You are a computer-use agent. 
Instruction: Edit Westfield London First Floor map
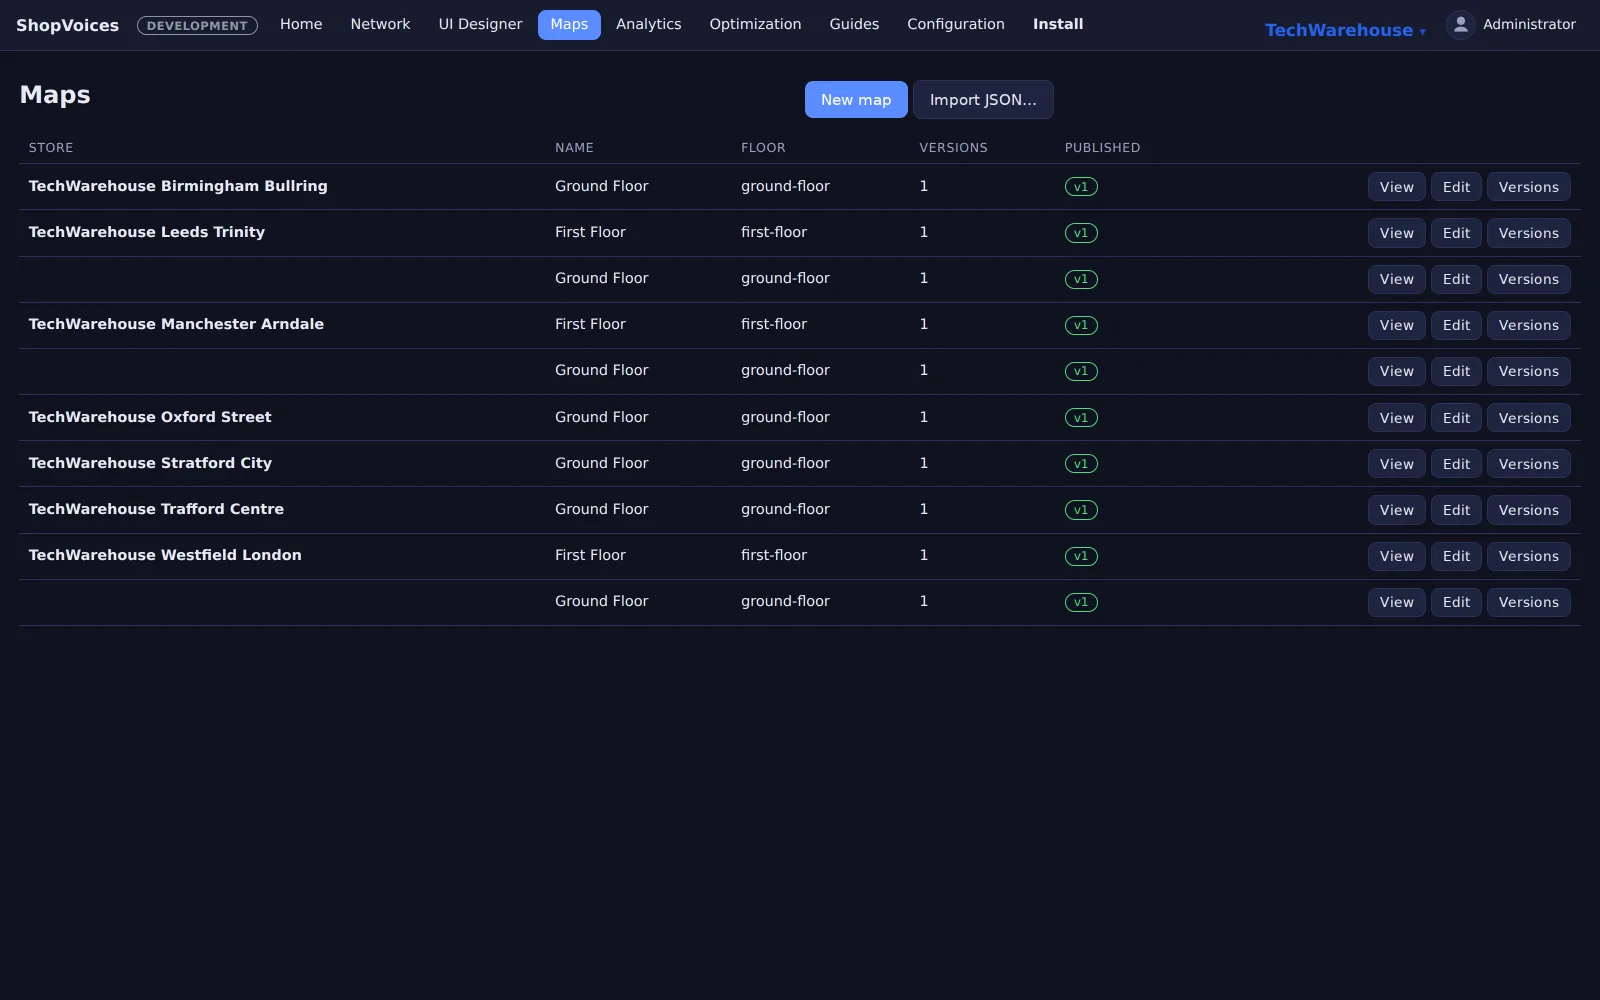pyautogui.click(x=1456, y=556)
